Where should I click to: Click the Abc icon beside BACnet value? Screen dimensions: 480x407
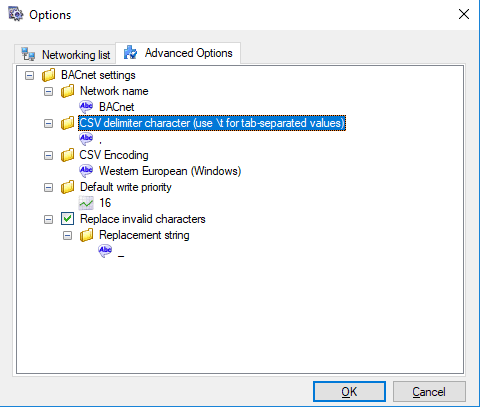click(86, 107)
